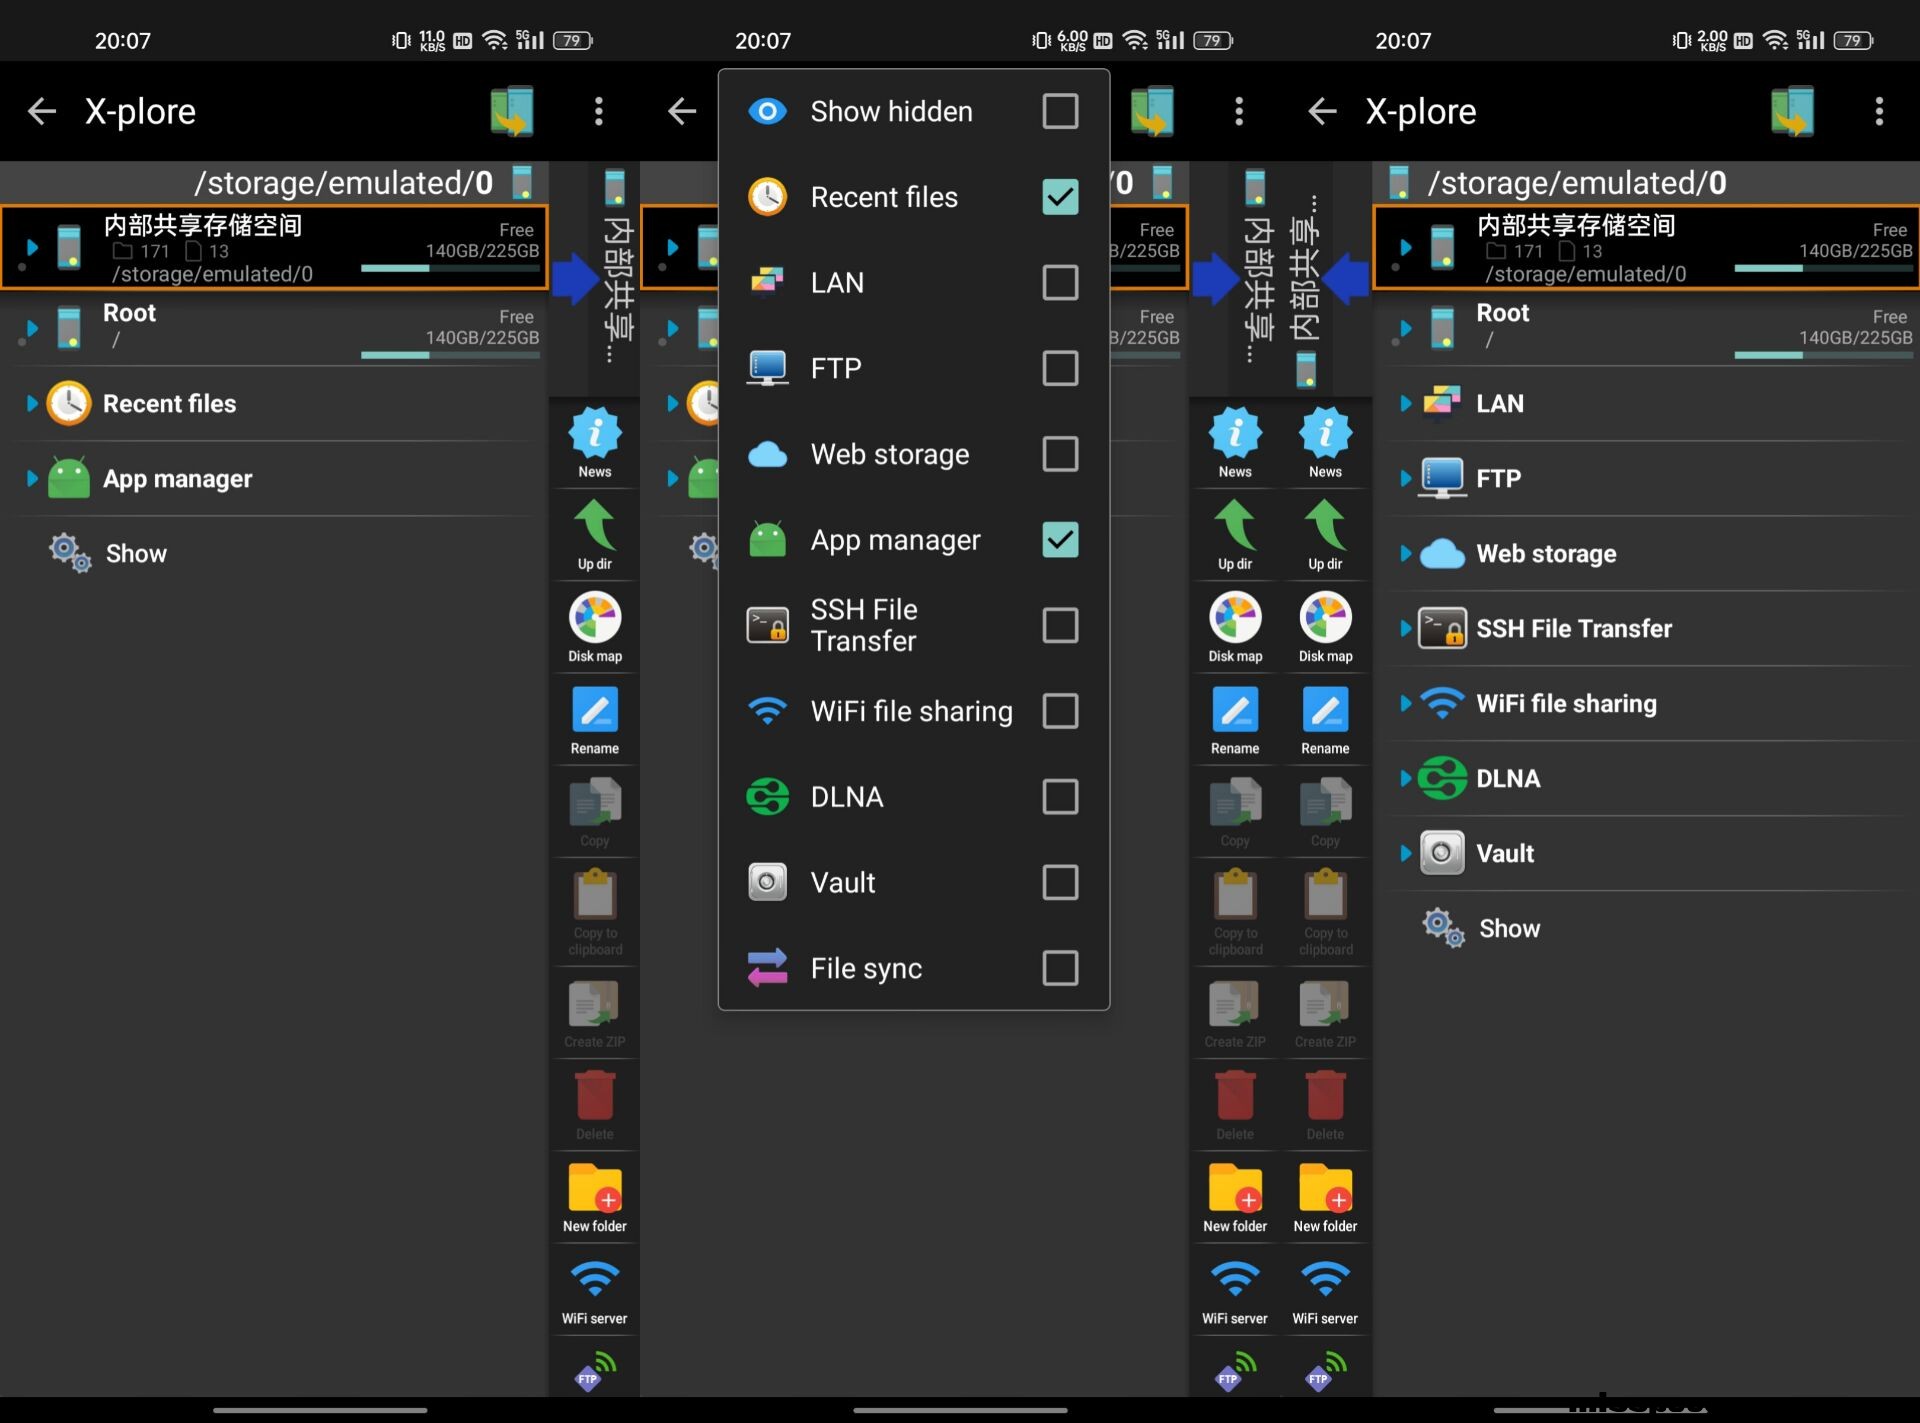Select LAN label in popup menu
This screenshot has height=1423, width=1920.
click(837, 283)
